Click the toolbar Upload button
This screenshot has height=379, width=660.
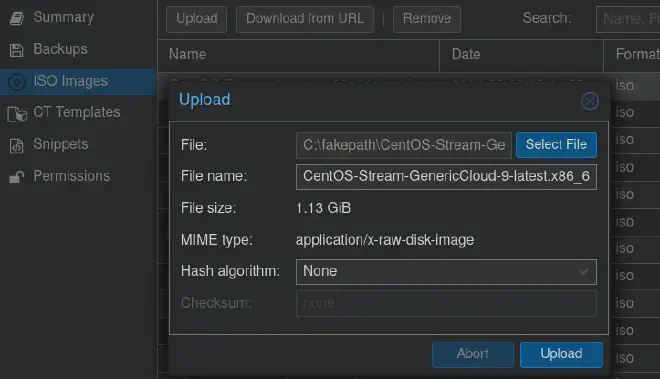197,19
